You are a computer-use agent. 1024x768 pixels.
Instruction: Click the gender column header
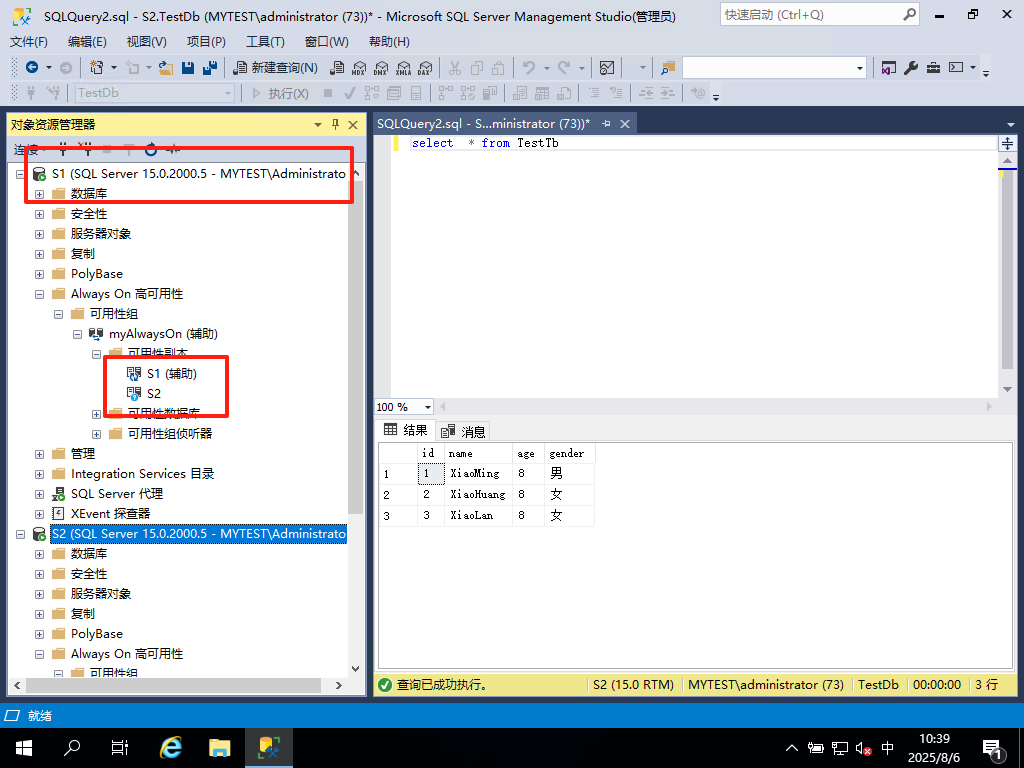(569, 453)
